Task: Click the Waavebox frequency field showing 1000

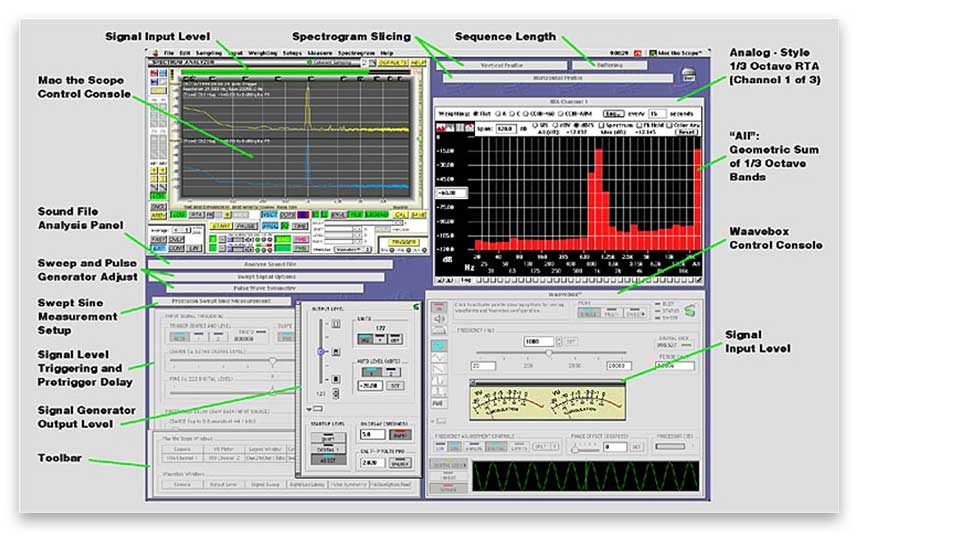Action: (538, 341)
